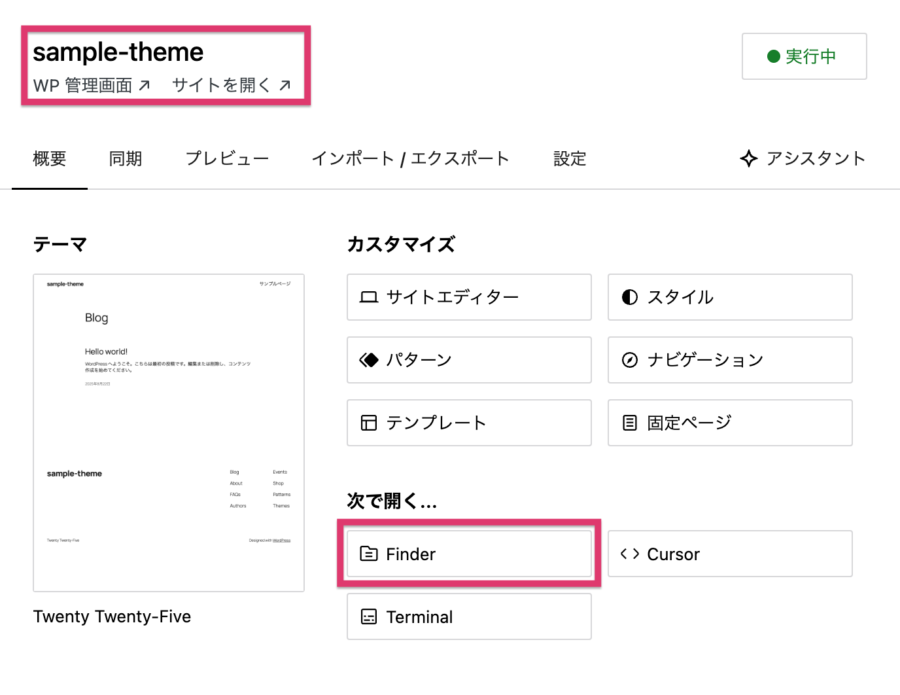The image size is (900, 695).
Task: Click the layout icon on テンプレート
Action: [368, 423]
